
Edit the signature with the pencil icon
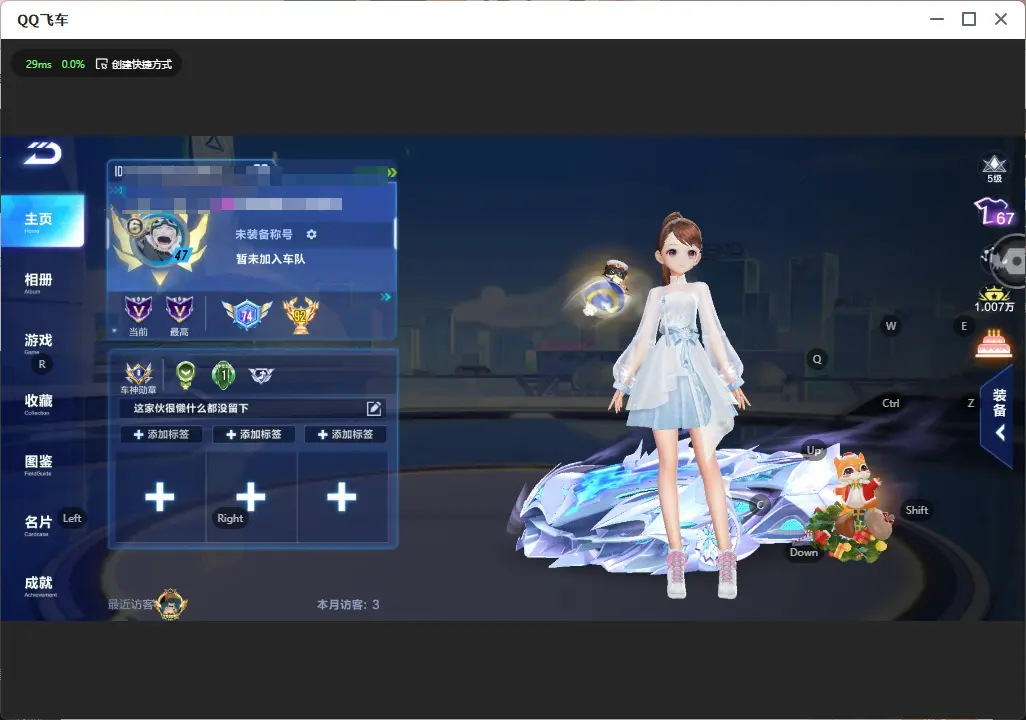click(x=374, y=408)
